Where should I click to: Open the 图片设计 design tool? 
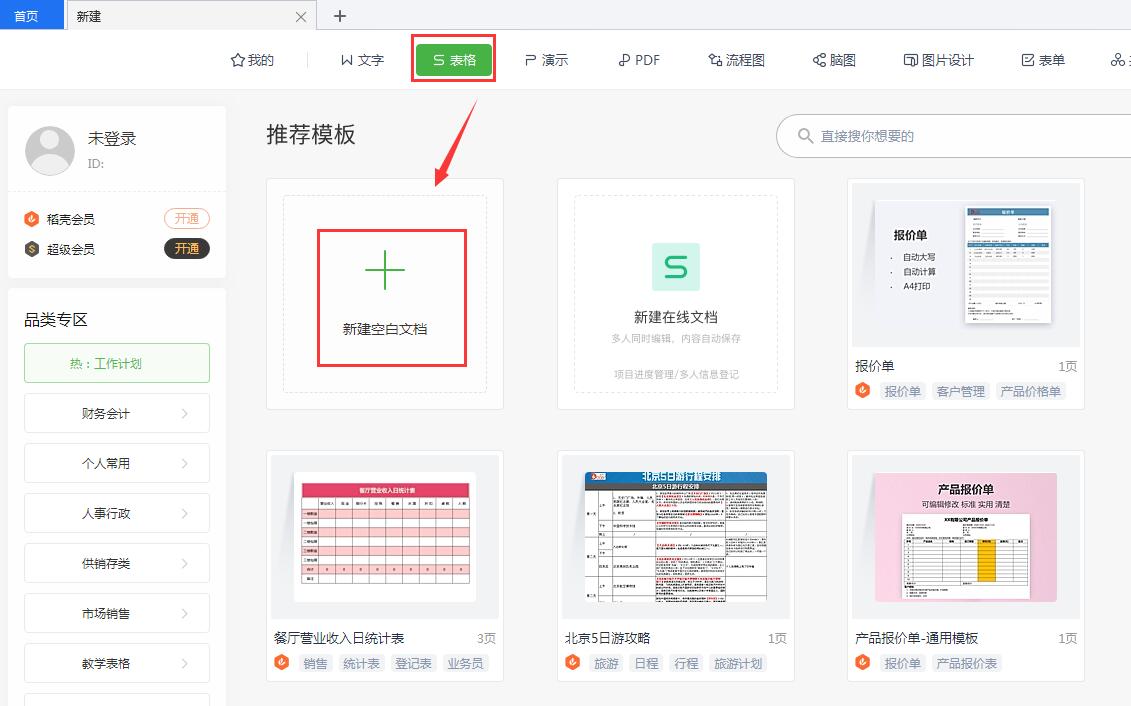(x=938, y=59)
